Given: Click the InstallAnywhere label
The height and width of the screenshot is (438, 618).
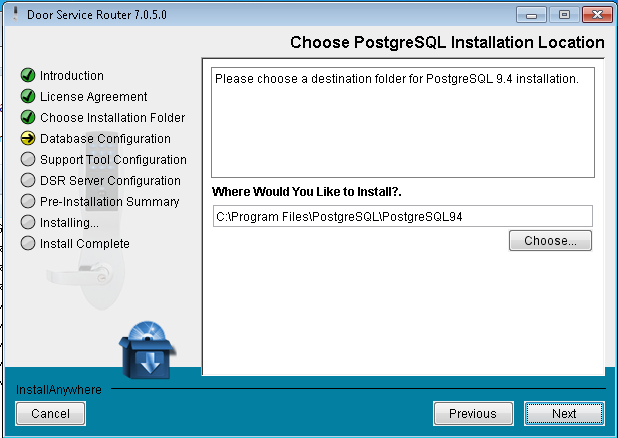Looking at the screenshot, I should tap(59, 390).
